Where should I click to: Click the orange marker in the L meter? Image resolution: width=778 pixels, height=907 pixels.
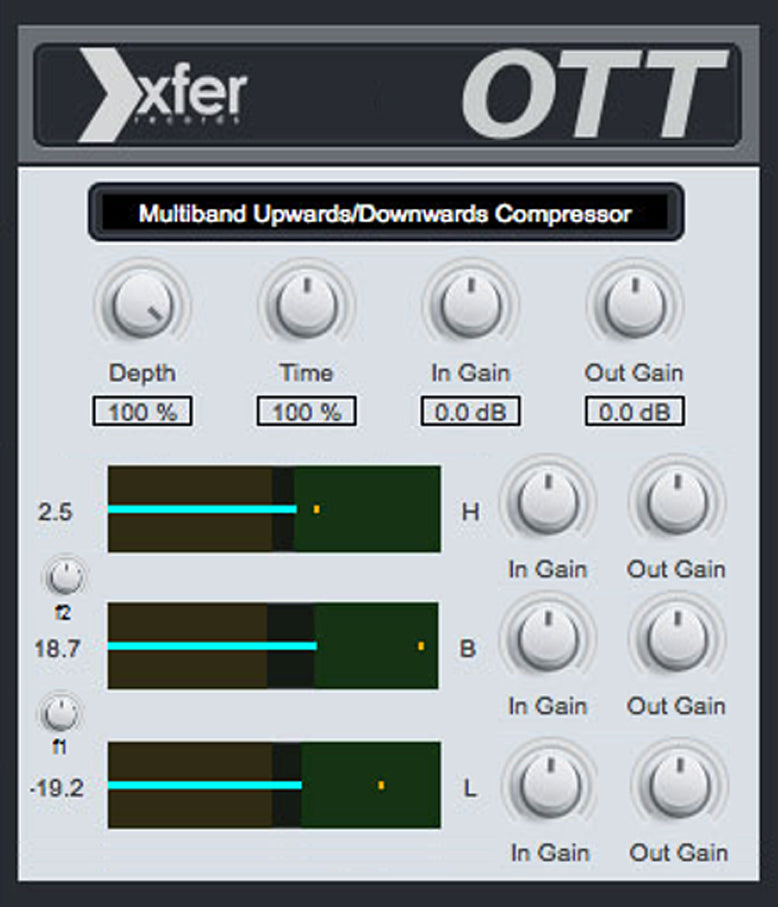click(381, 785)
